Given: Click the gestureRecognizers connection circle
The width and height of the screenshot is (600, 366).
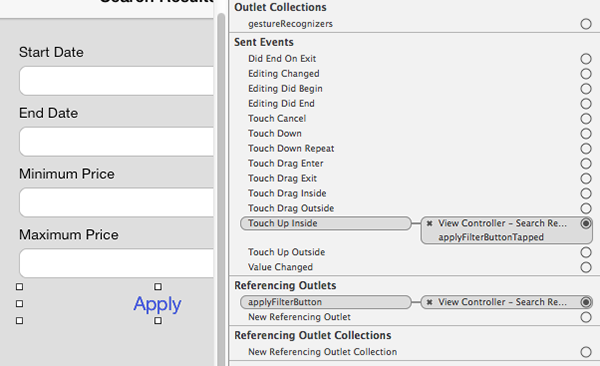Looking at the screenshot, I should click(x=586, y=24).
